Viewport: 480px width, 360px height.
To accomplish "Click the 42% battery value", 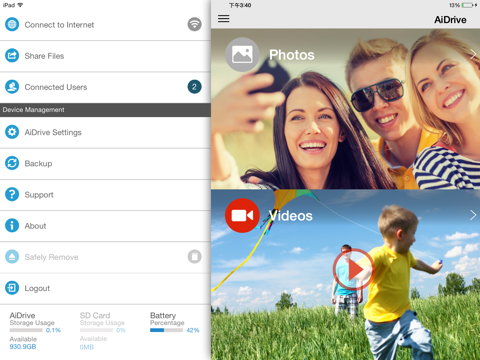I will (x=193, y=330).
